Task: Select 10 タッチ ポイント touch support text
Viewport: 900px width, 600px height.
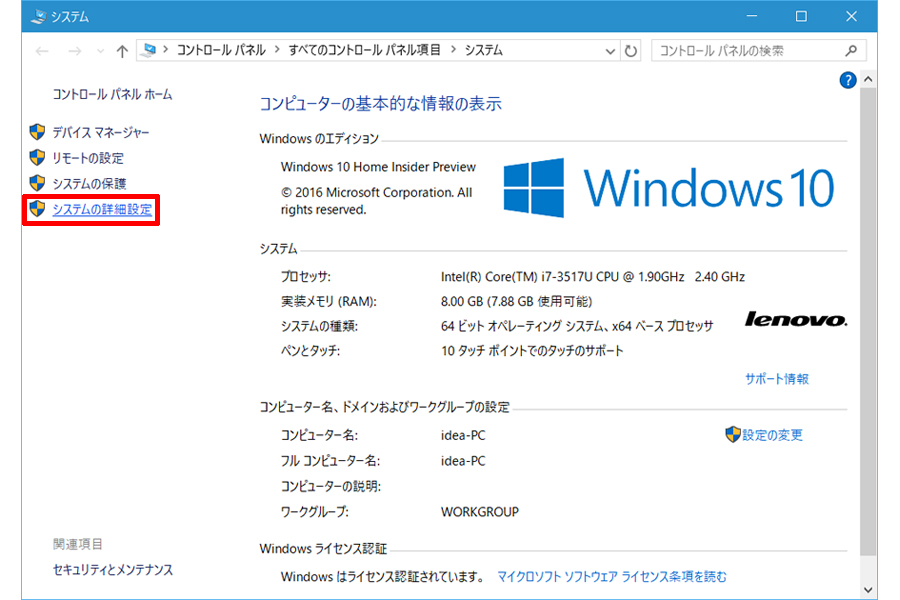Action: [x=532, y=350]
